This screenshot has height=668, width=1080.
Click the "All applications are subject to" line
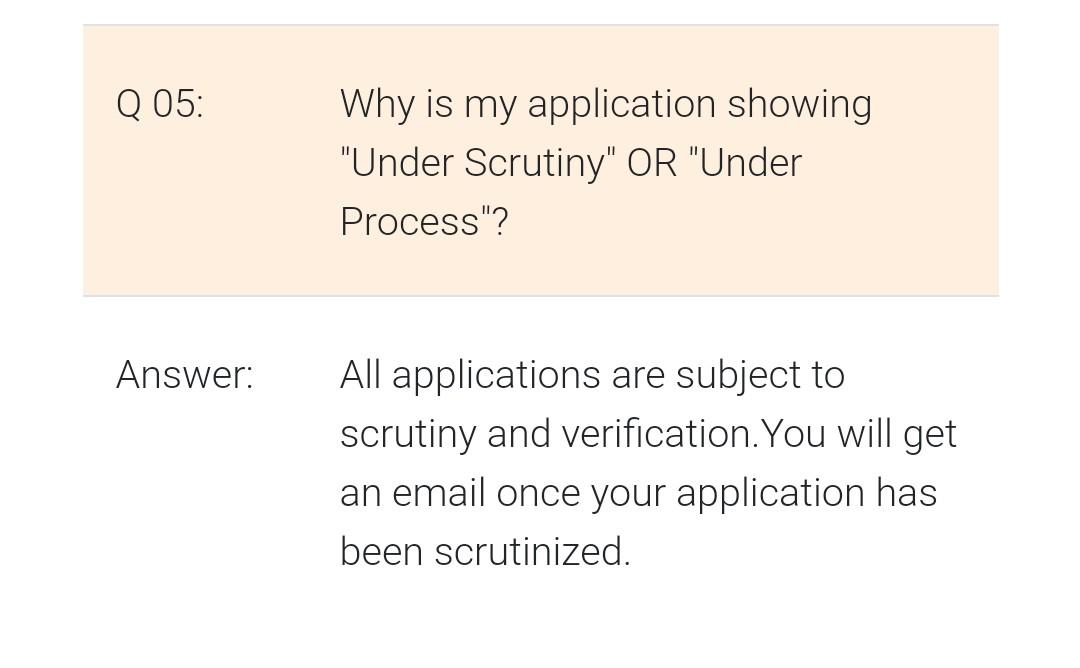point(592,375)
